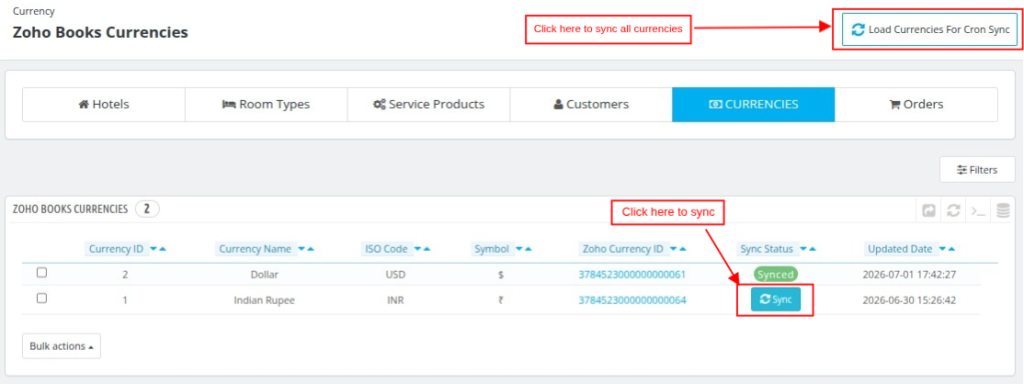Click the refresh list icon in the table header
1024x384 pixels.
click(x=953, y=211)
